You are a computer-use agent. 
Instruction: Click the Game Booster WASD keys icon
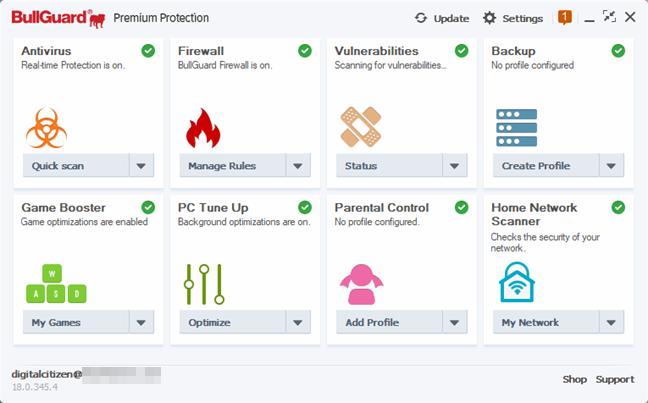tap(56, 284)
